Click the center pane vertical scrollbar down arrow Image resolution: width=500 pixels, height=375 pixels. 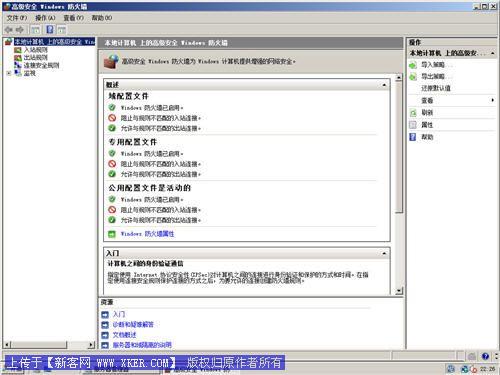point(399,291)
